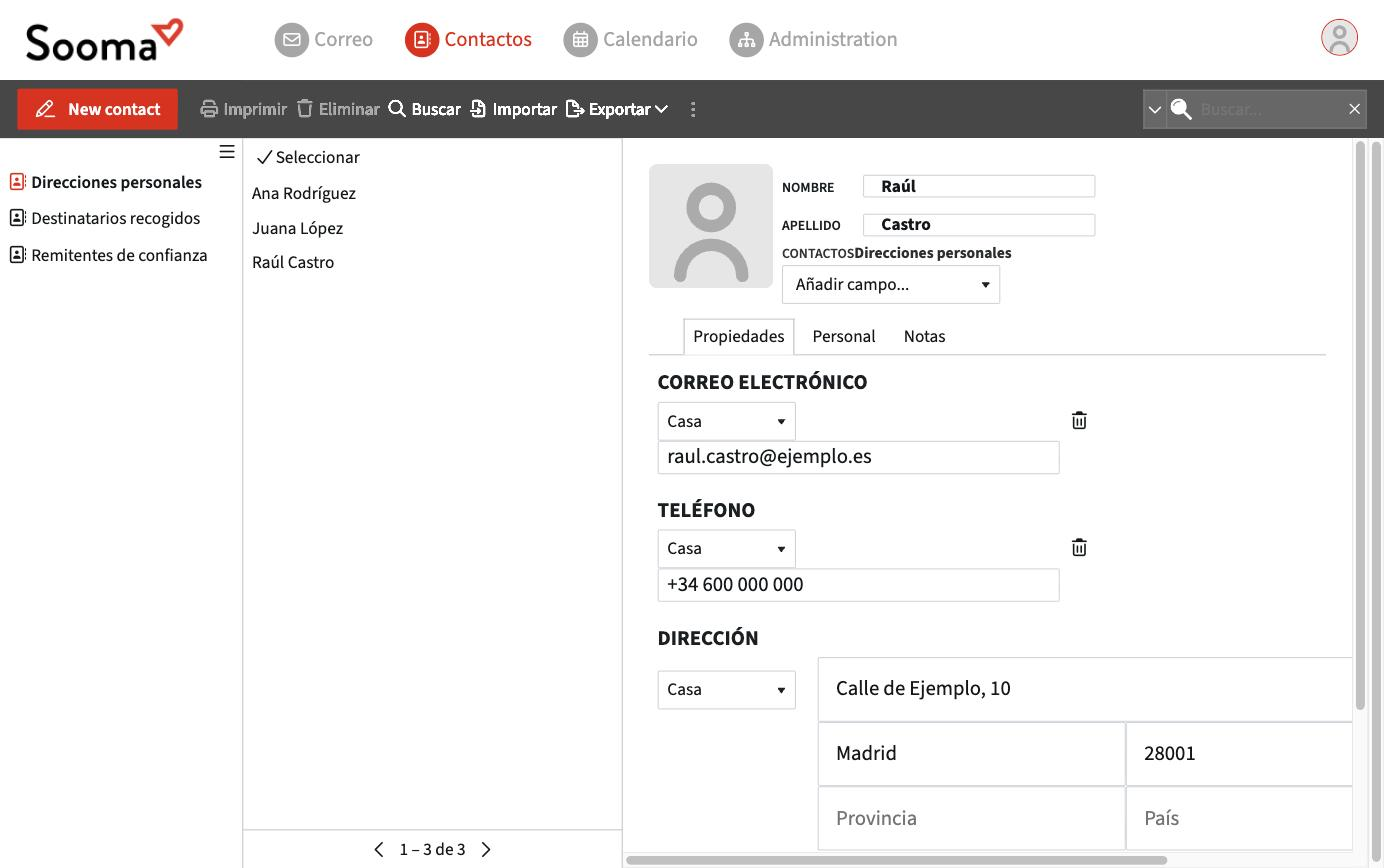Image resolution: width=1384 pixels, height=868 pixels.
Task: Open the email type Casa dropdown
Action: tap(727, 421)
